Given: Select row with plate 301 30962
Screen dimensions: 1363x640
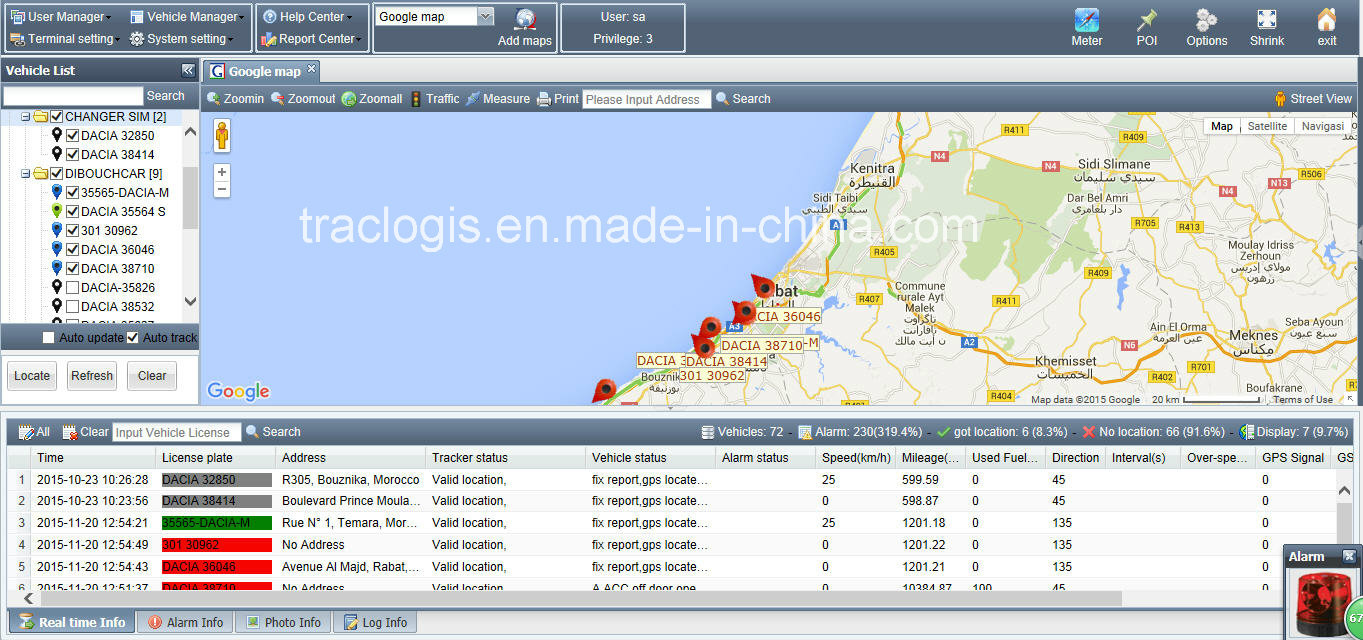Looking at the screenshot, I should (680, 545).
